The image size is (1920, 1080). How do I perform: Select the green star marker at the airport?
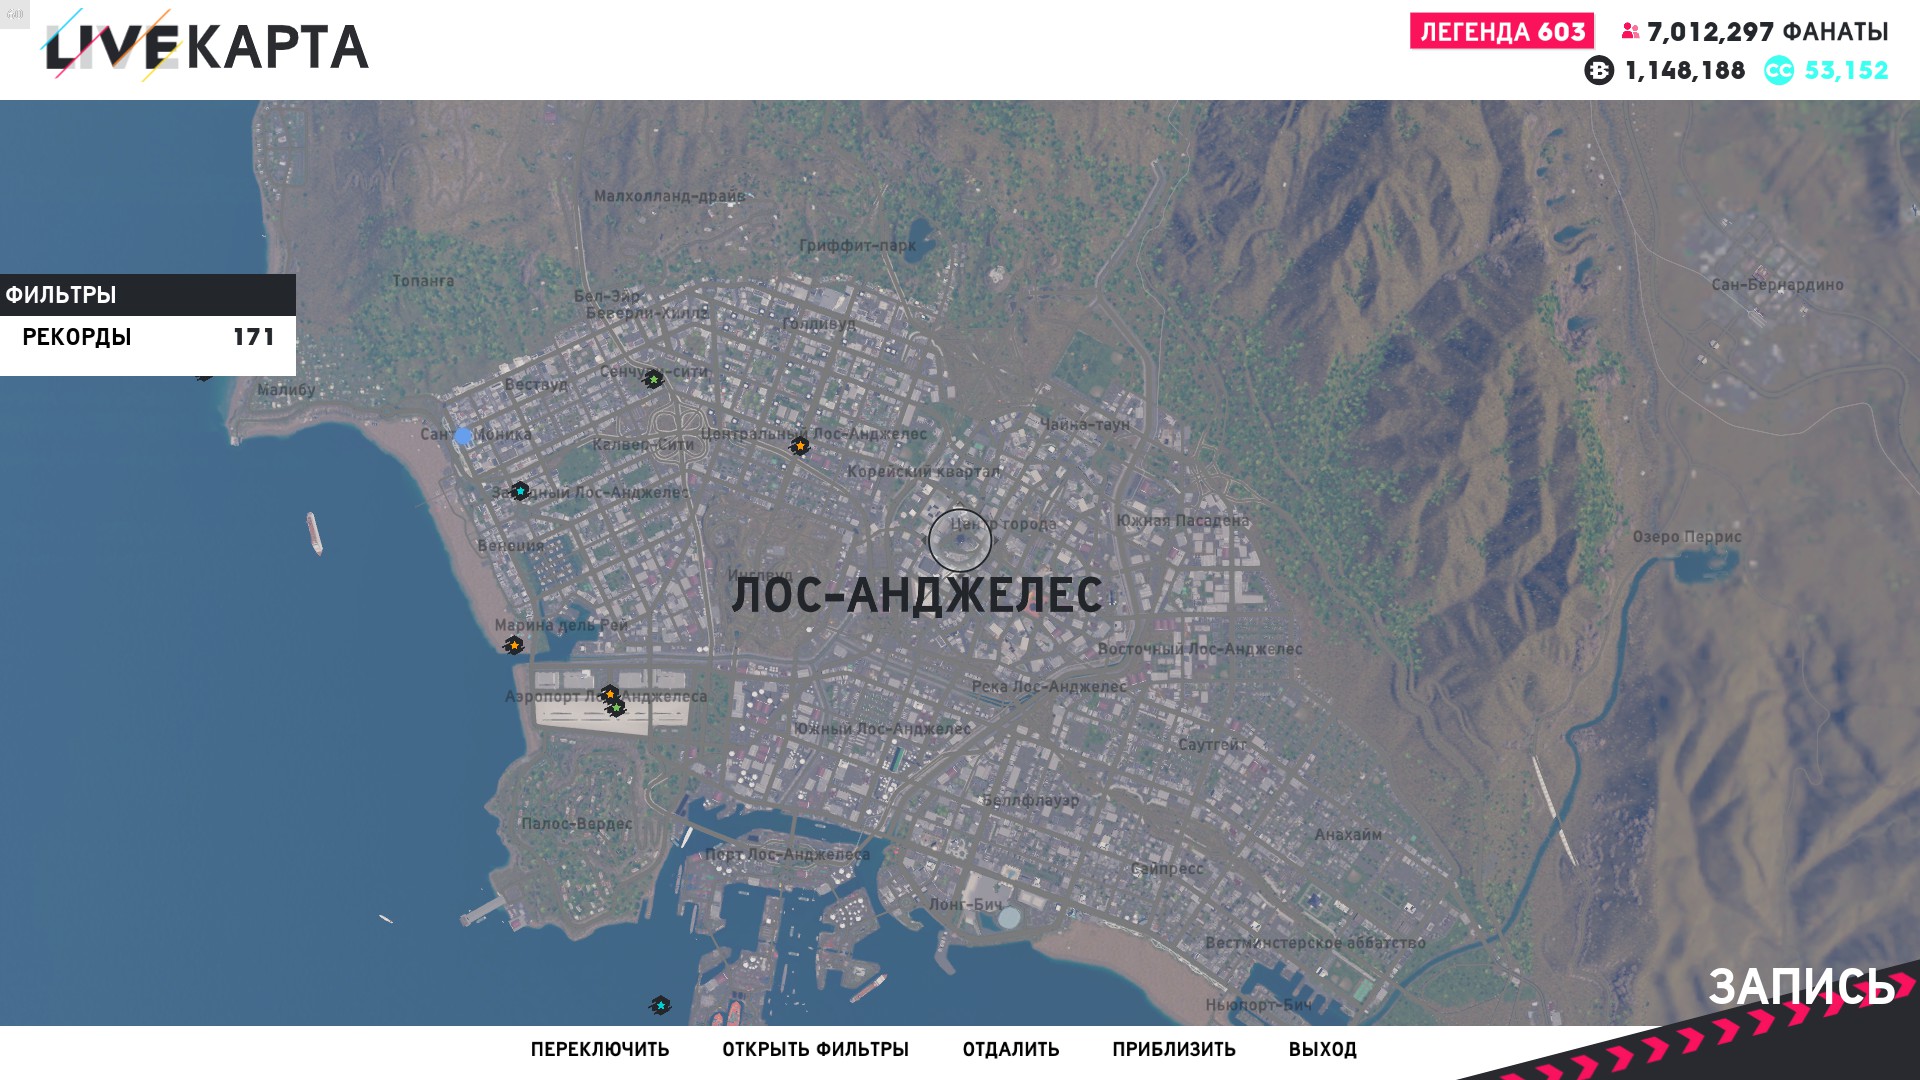[617, 708]
